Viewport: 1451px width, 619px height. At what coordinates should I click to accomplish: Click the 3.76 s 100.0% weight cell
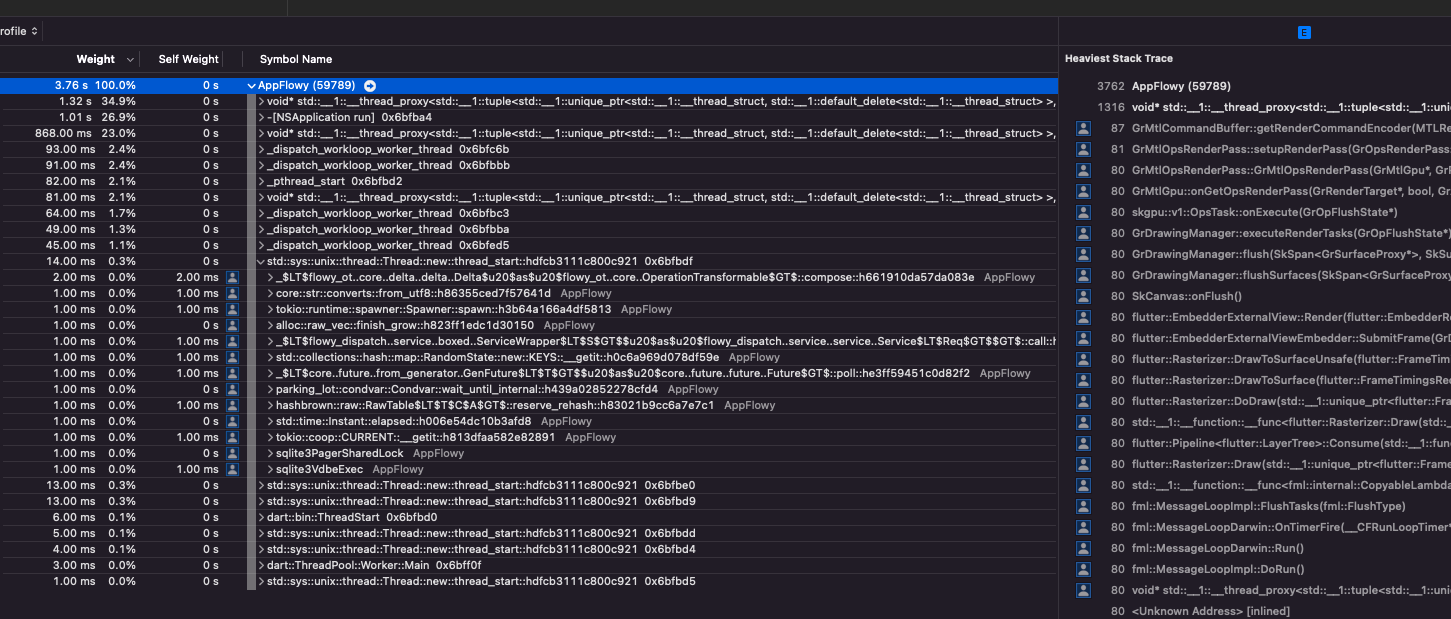[95, 86]
